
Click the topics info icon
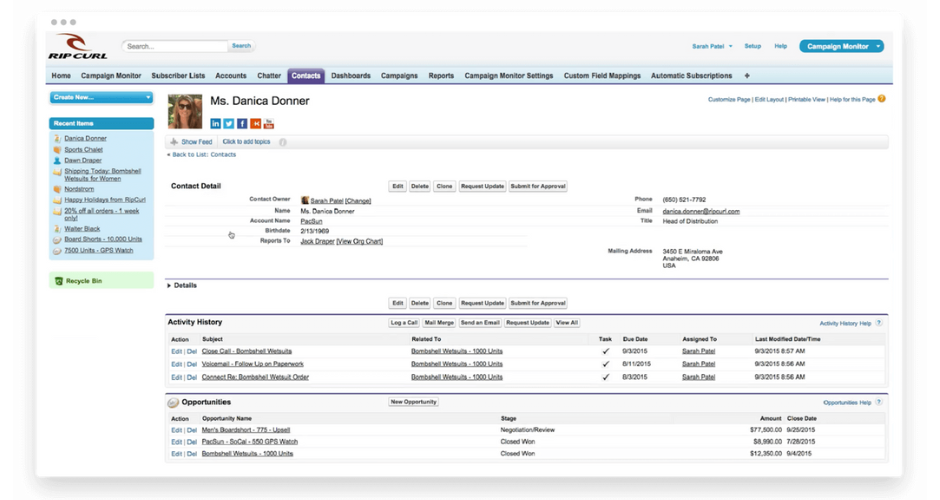click(282, 142)
